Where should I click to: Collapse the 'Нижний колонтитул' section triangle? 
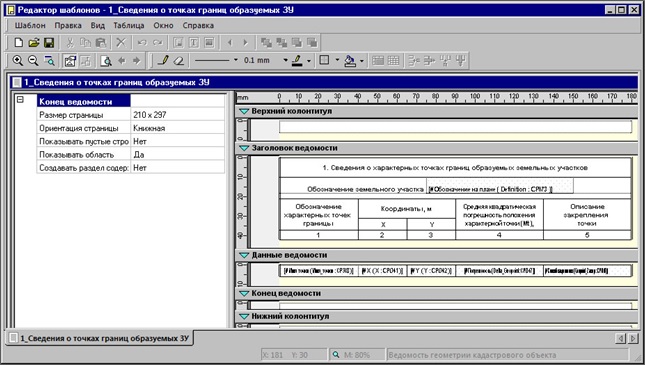coord(244,316)
